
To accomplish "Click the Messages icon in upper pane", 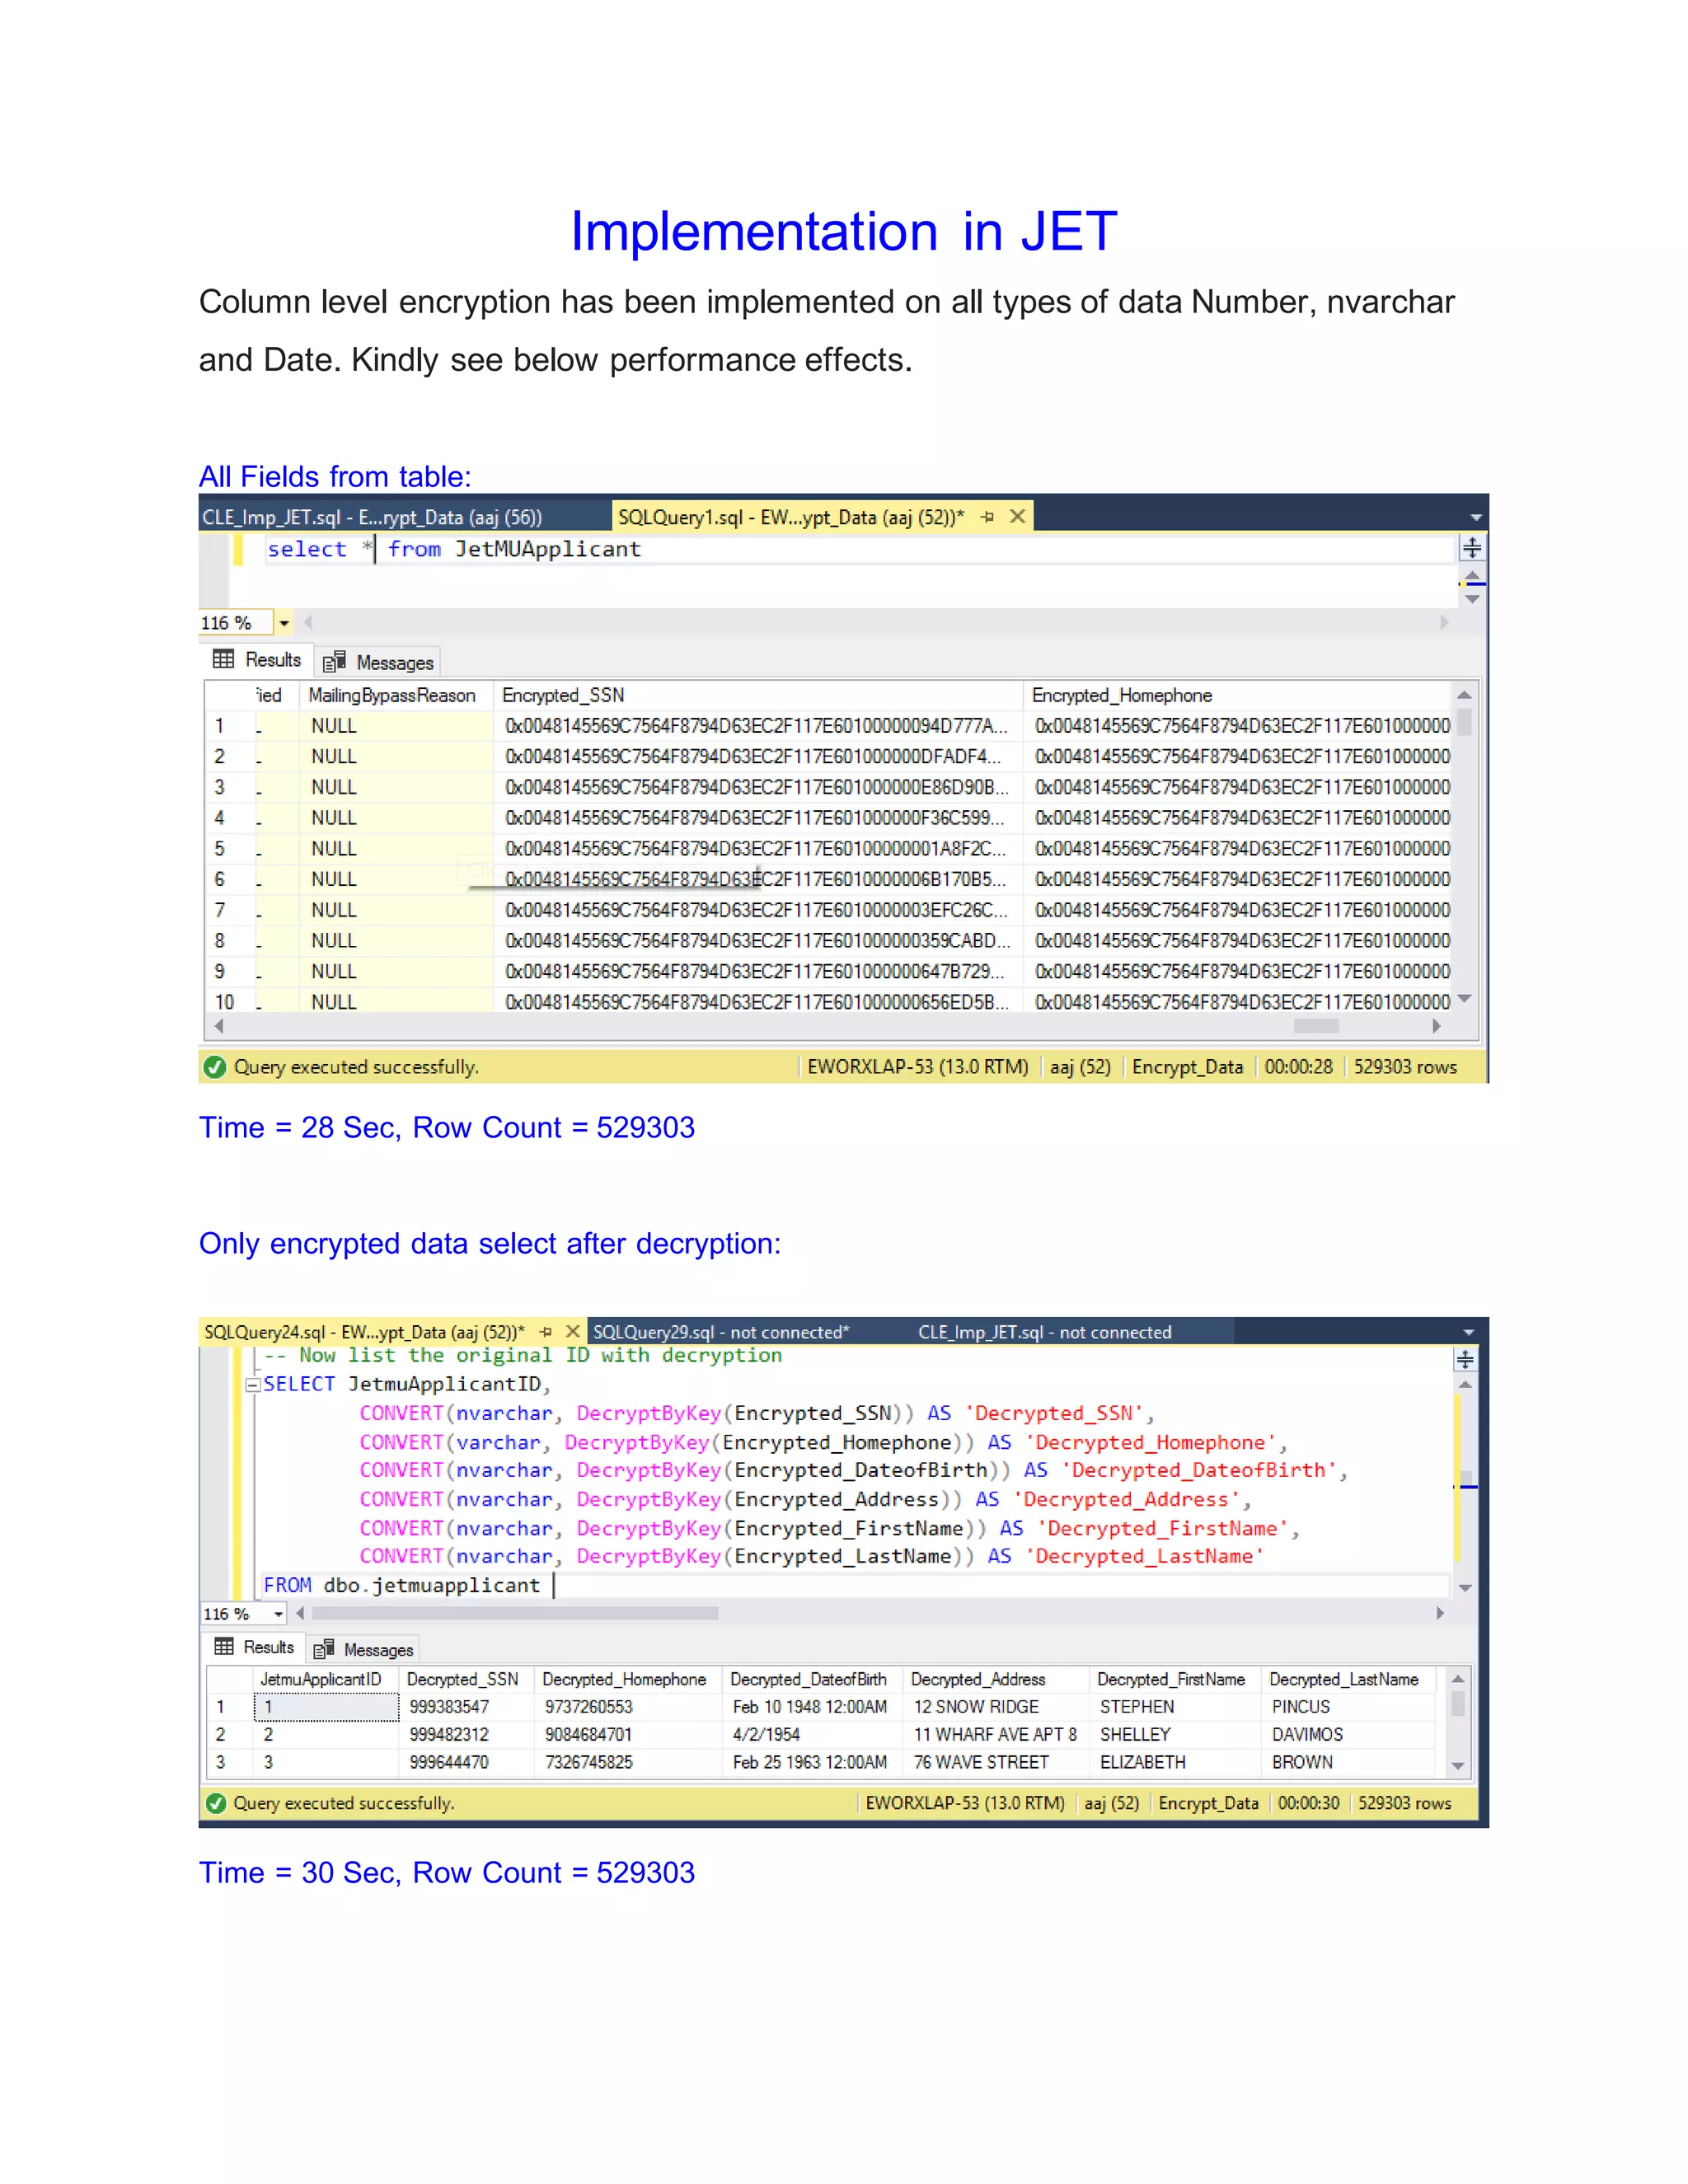I will click(x=334, y=661).
